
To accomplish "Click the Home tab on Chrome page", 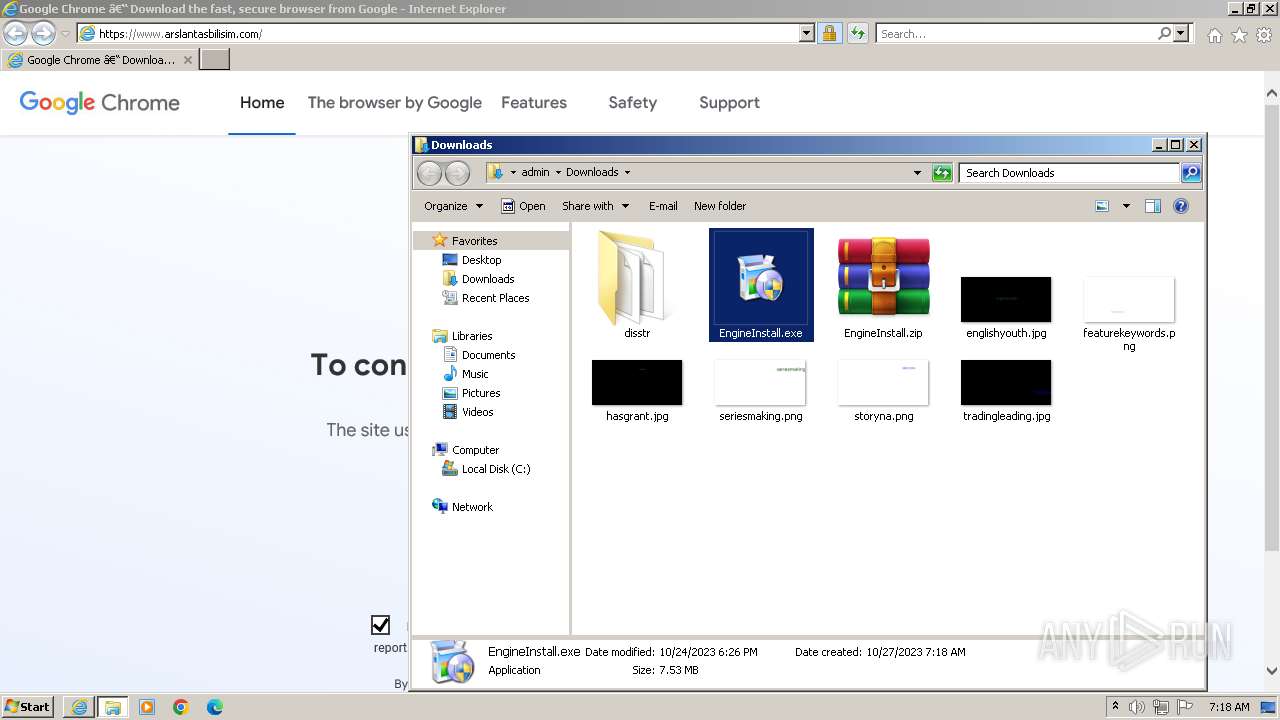I will tap(262, 103).
